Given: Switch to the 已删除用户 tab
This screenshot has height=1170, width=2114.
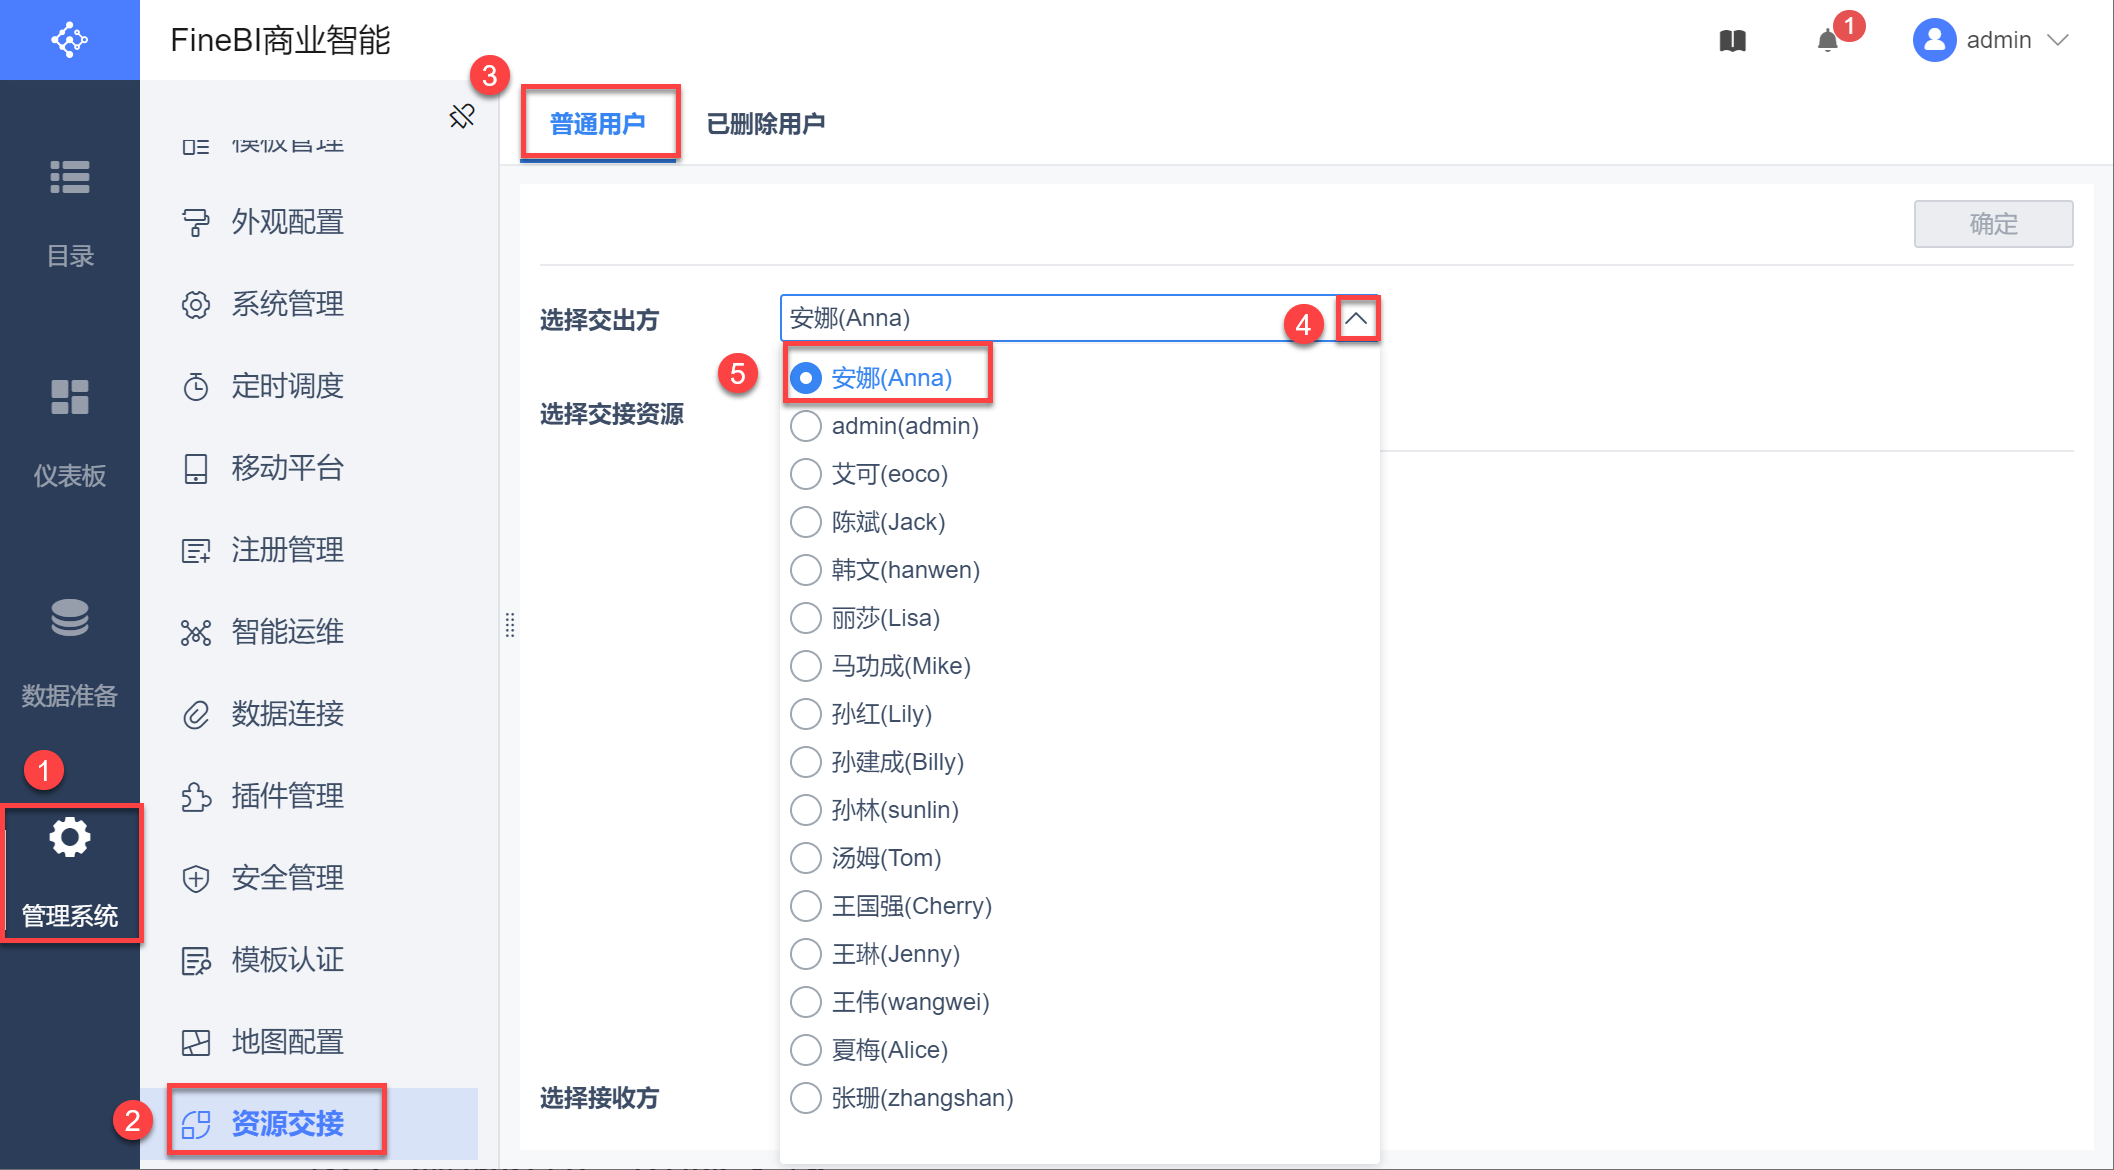Looking at the screenshot, I should click(x=765, y=124).
